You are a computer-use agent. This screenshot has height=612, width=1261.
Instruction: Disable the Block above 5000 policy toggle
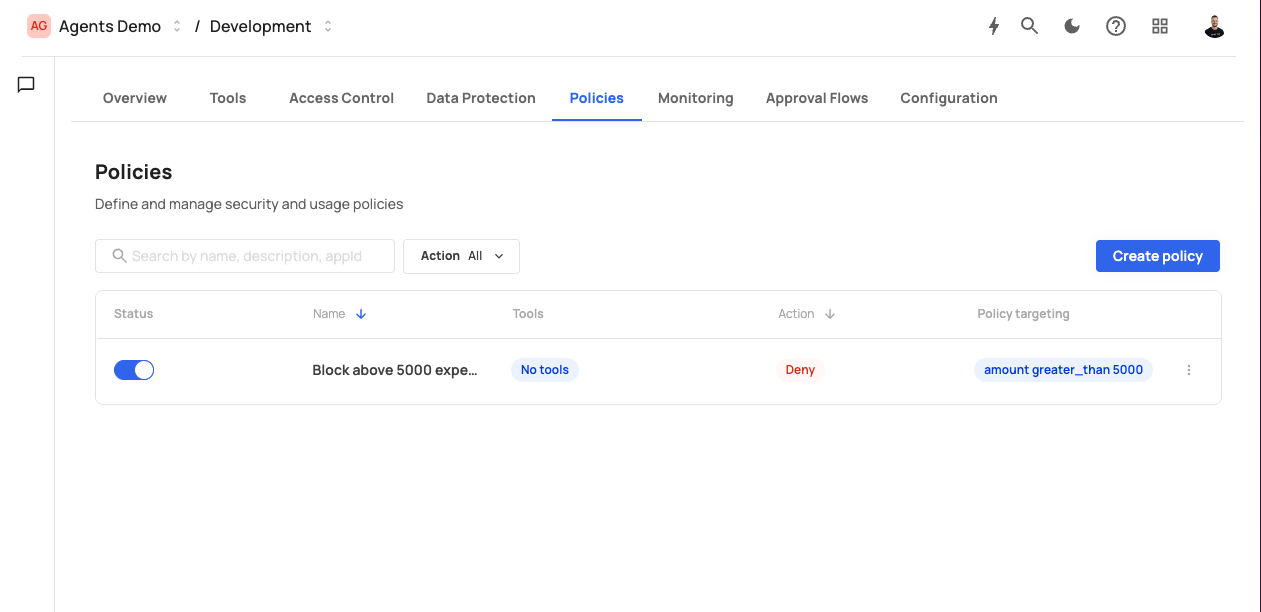(134, 370)
